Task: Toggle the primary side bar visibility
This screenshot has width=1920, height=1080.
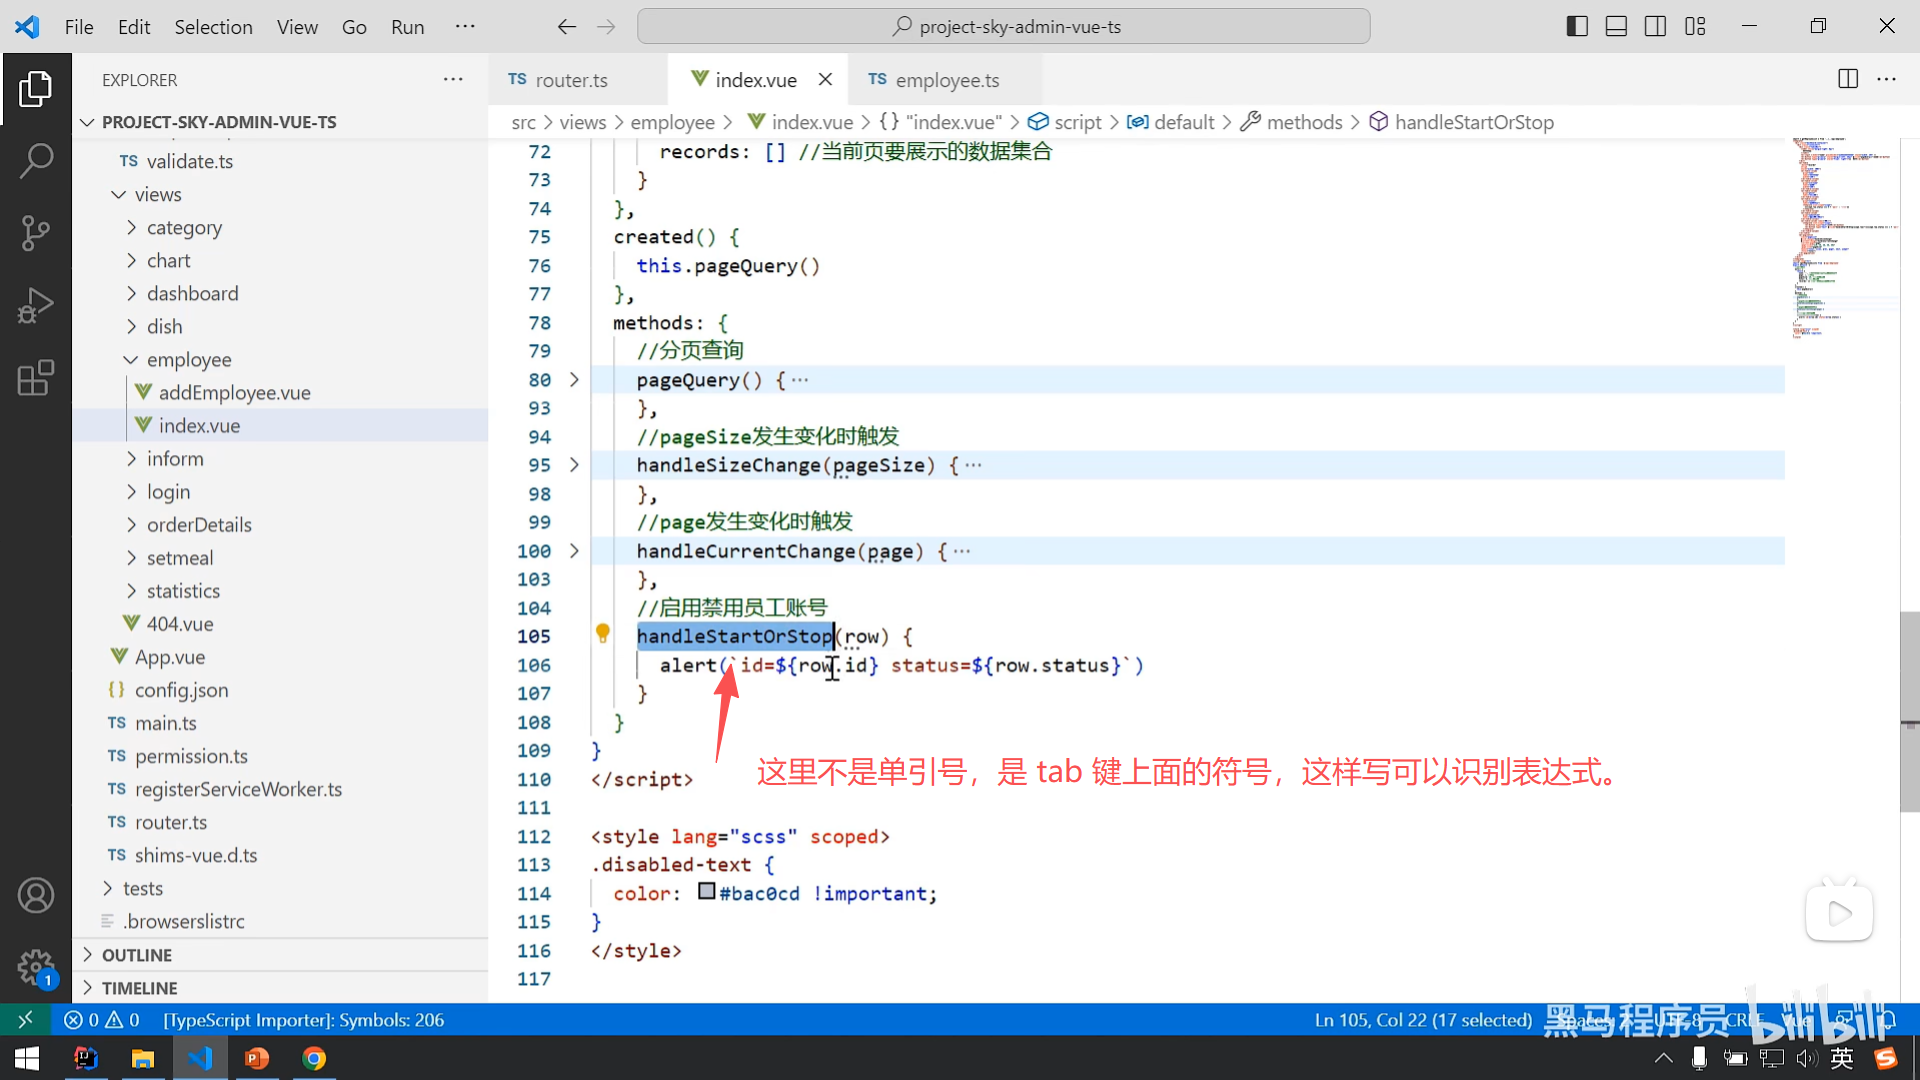Action: (1577, 27)
